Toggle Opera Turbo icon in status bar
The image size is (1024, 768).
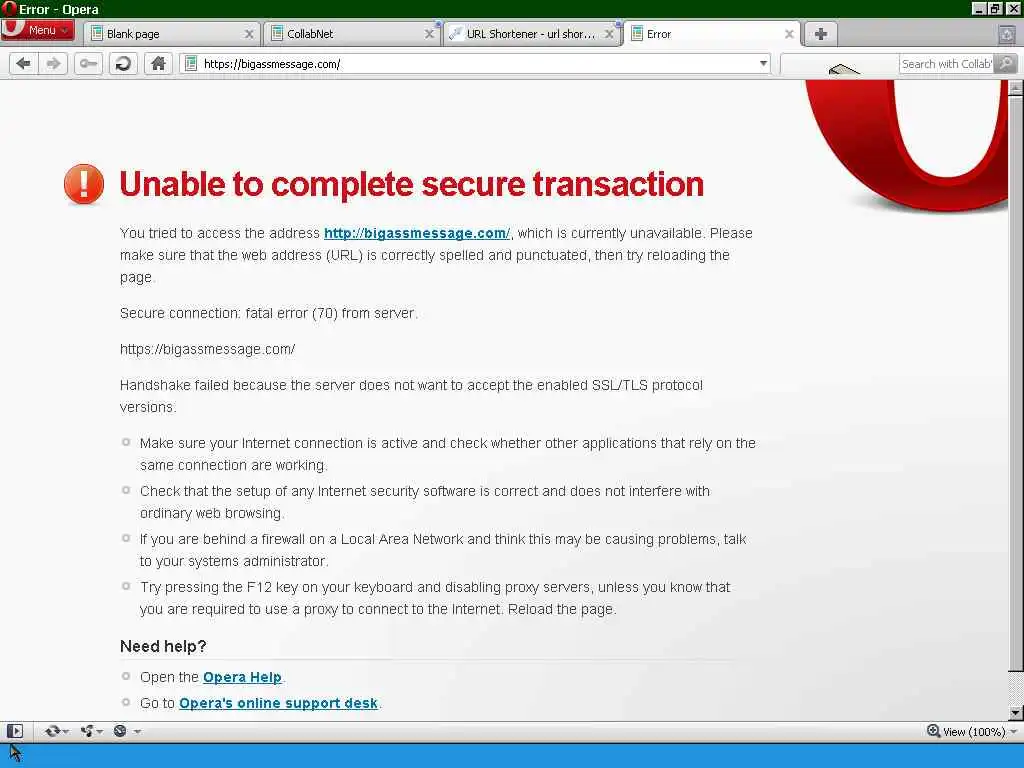tap(127, 731)
